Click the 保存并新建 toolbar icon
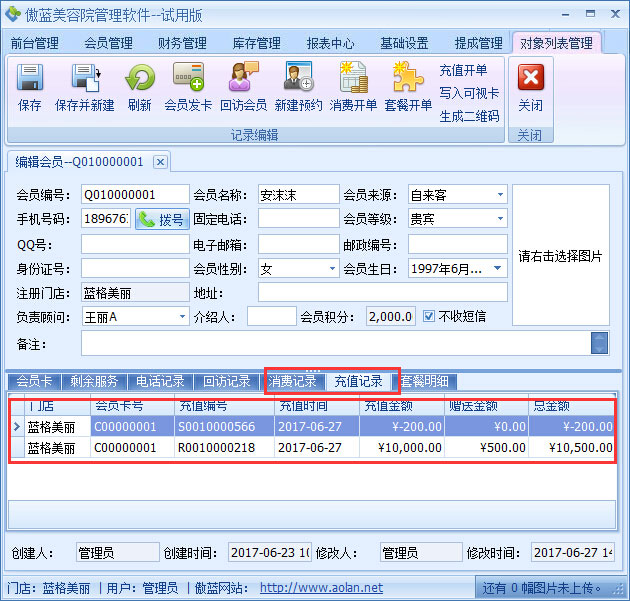Screen dimensions: 630x601 [x=84, y=79]
